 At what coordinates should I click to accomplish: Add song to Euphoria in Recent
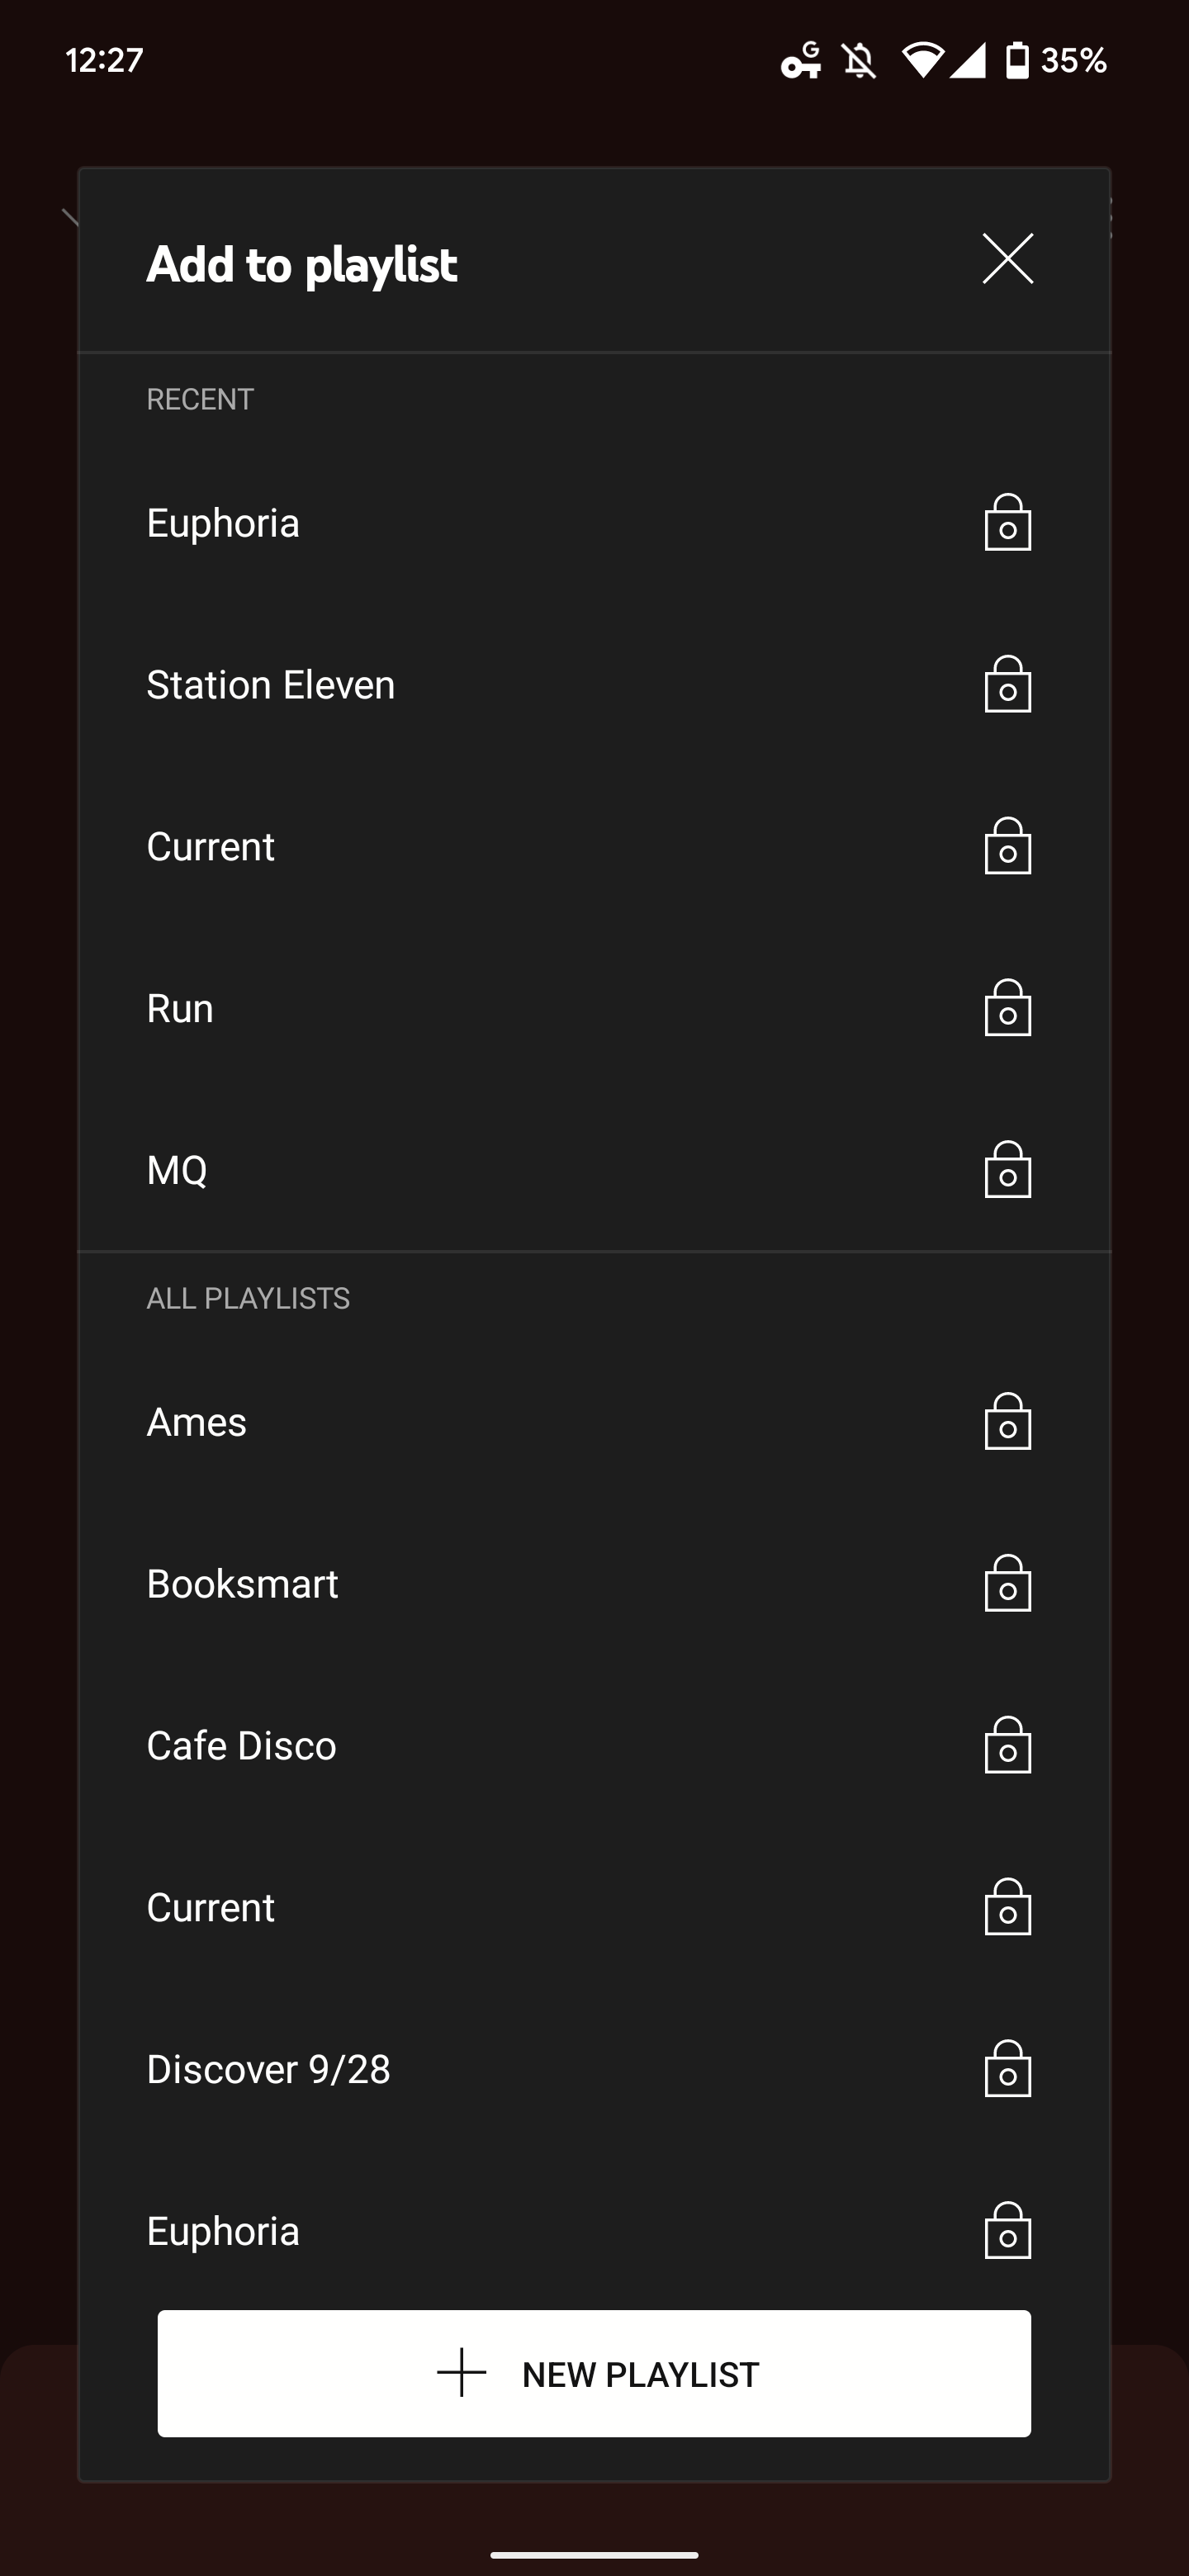point(223,523)
